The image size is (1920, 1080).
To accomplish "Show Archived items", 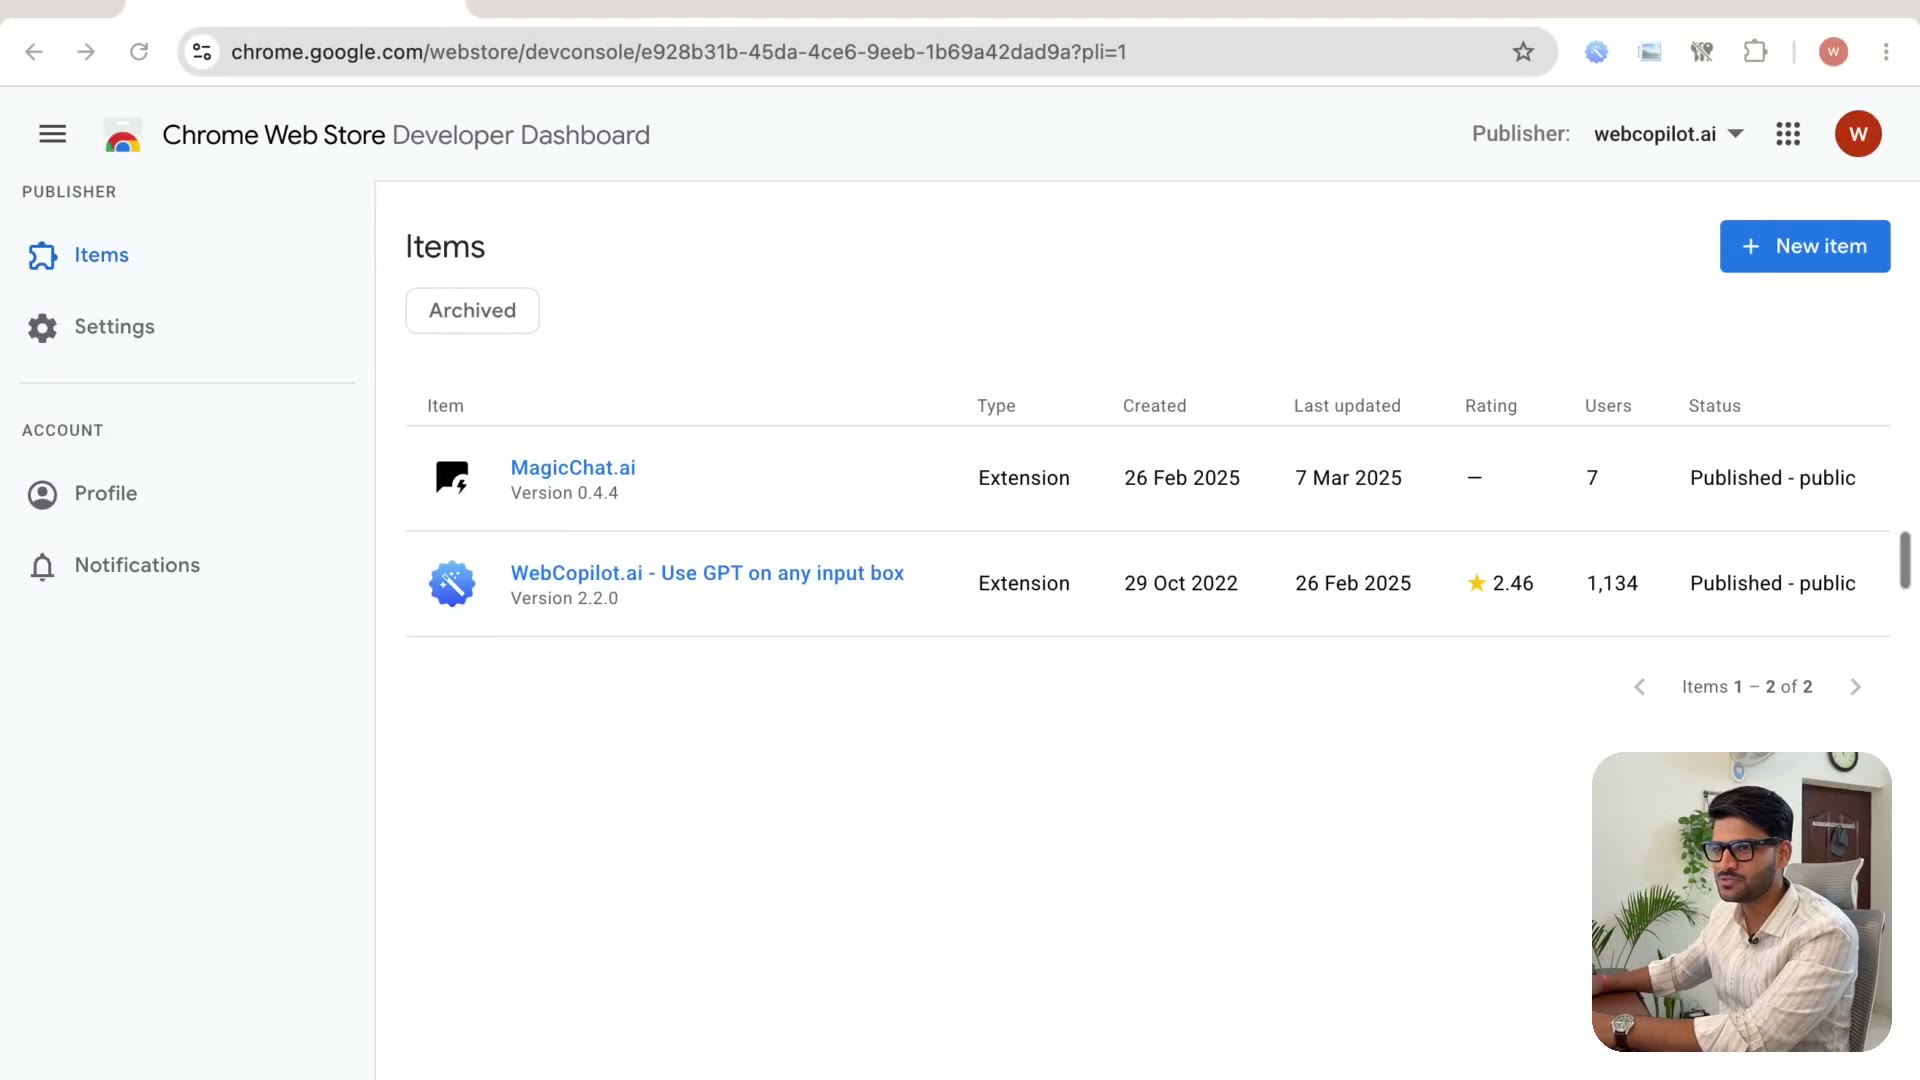I will (472, 311).
